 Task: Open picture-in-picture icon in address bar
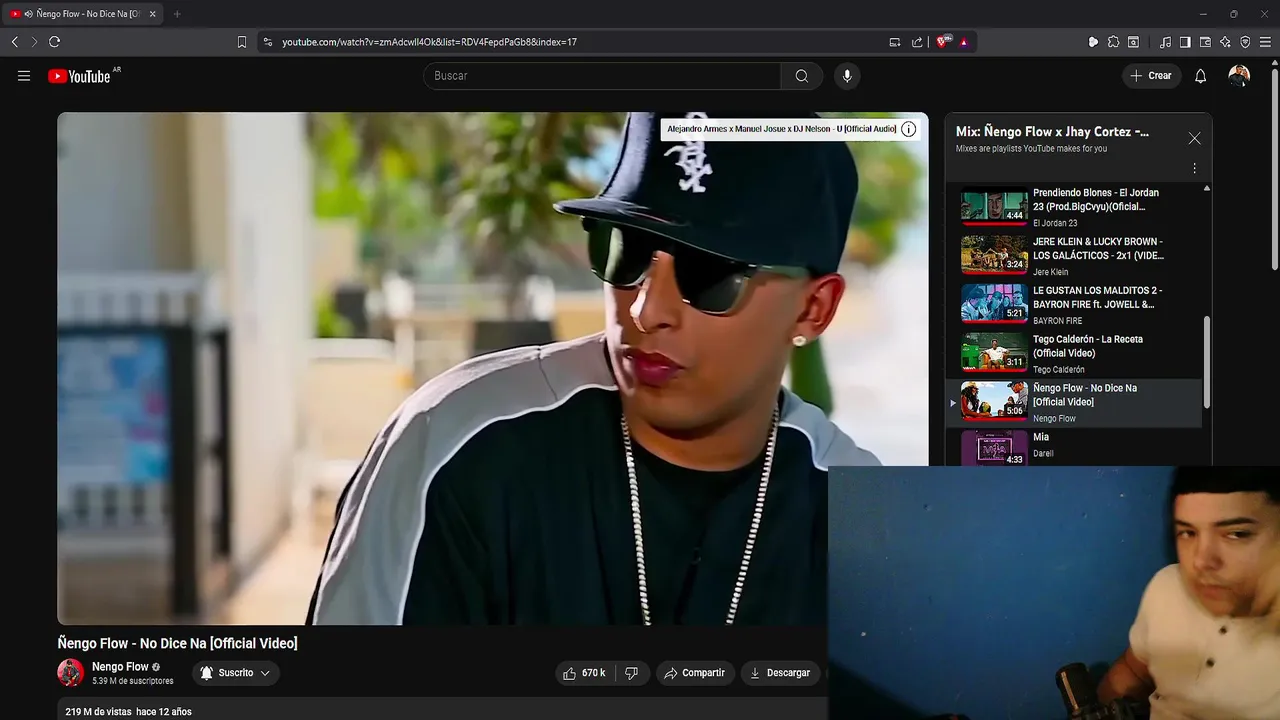click(x=895, y=42)
